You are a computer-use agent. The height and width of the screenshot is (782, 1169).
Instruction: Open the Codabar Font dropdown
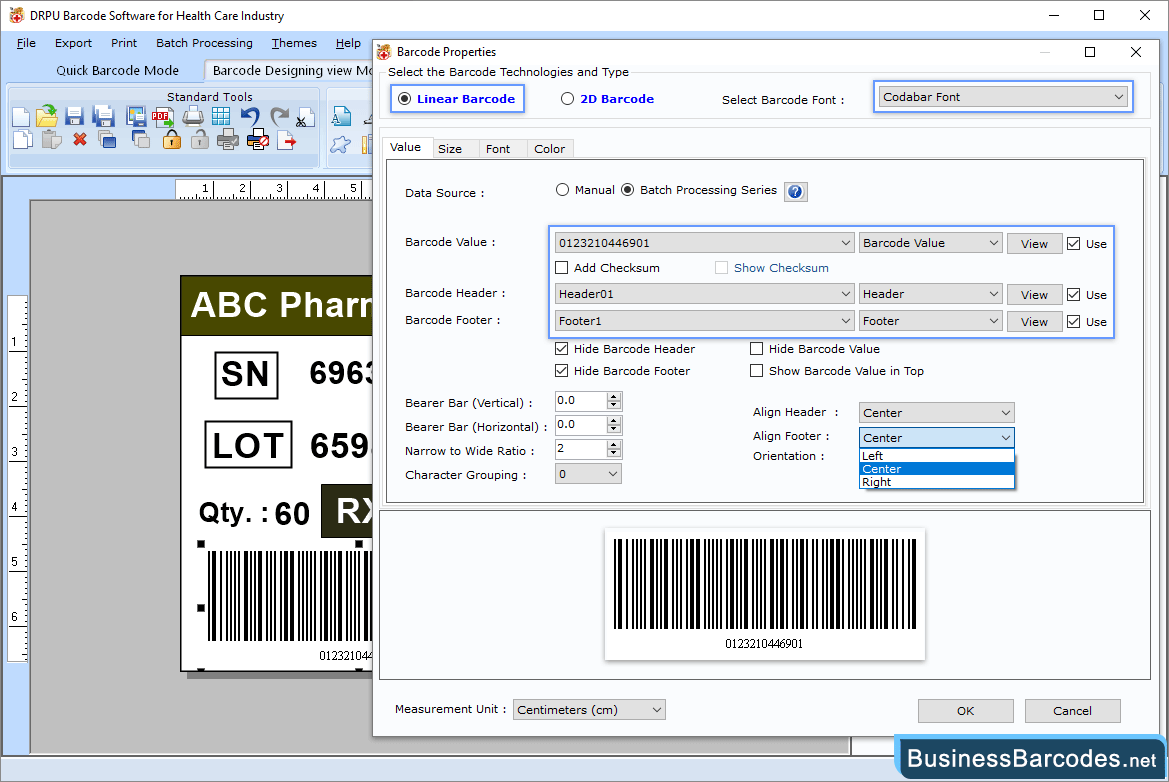point(1003,97)
